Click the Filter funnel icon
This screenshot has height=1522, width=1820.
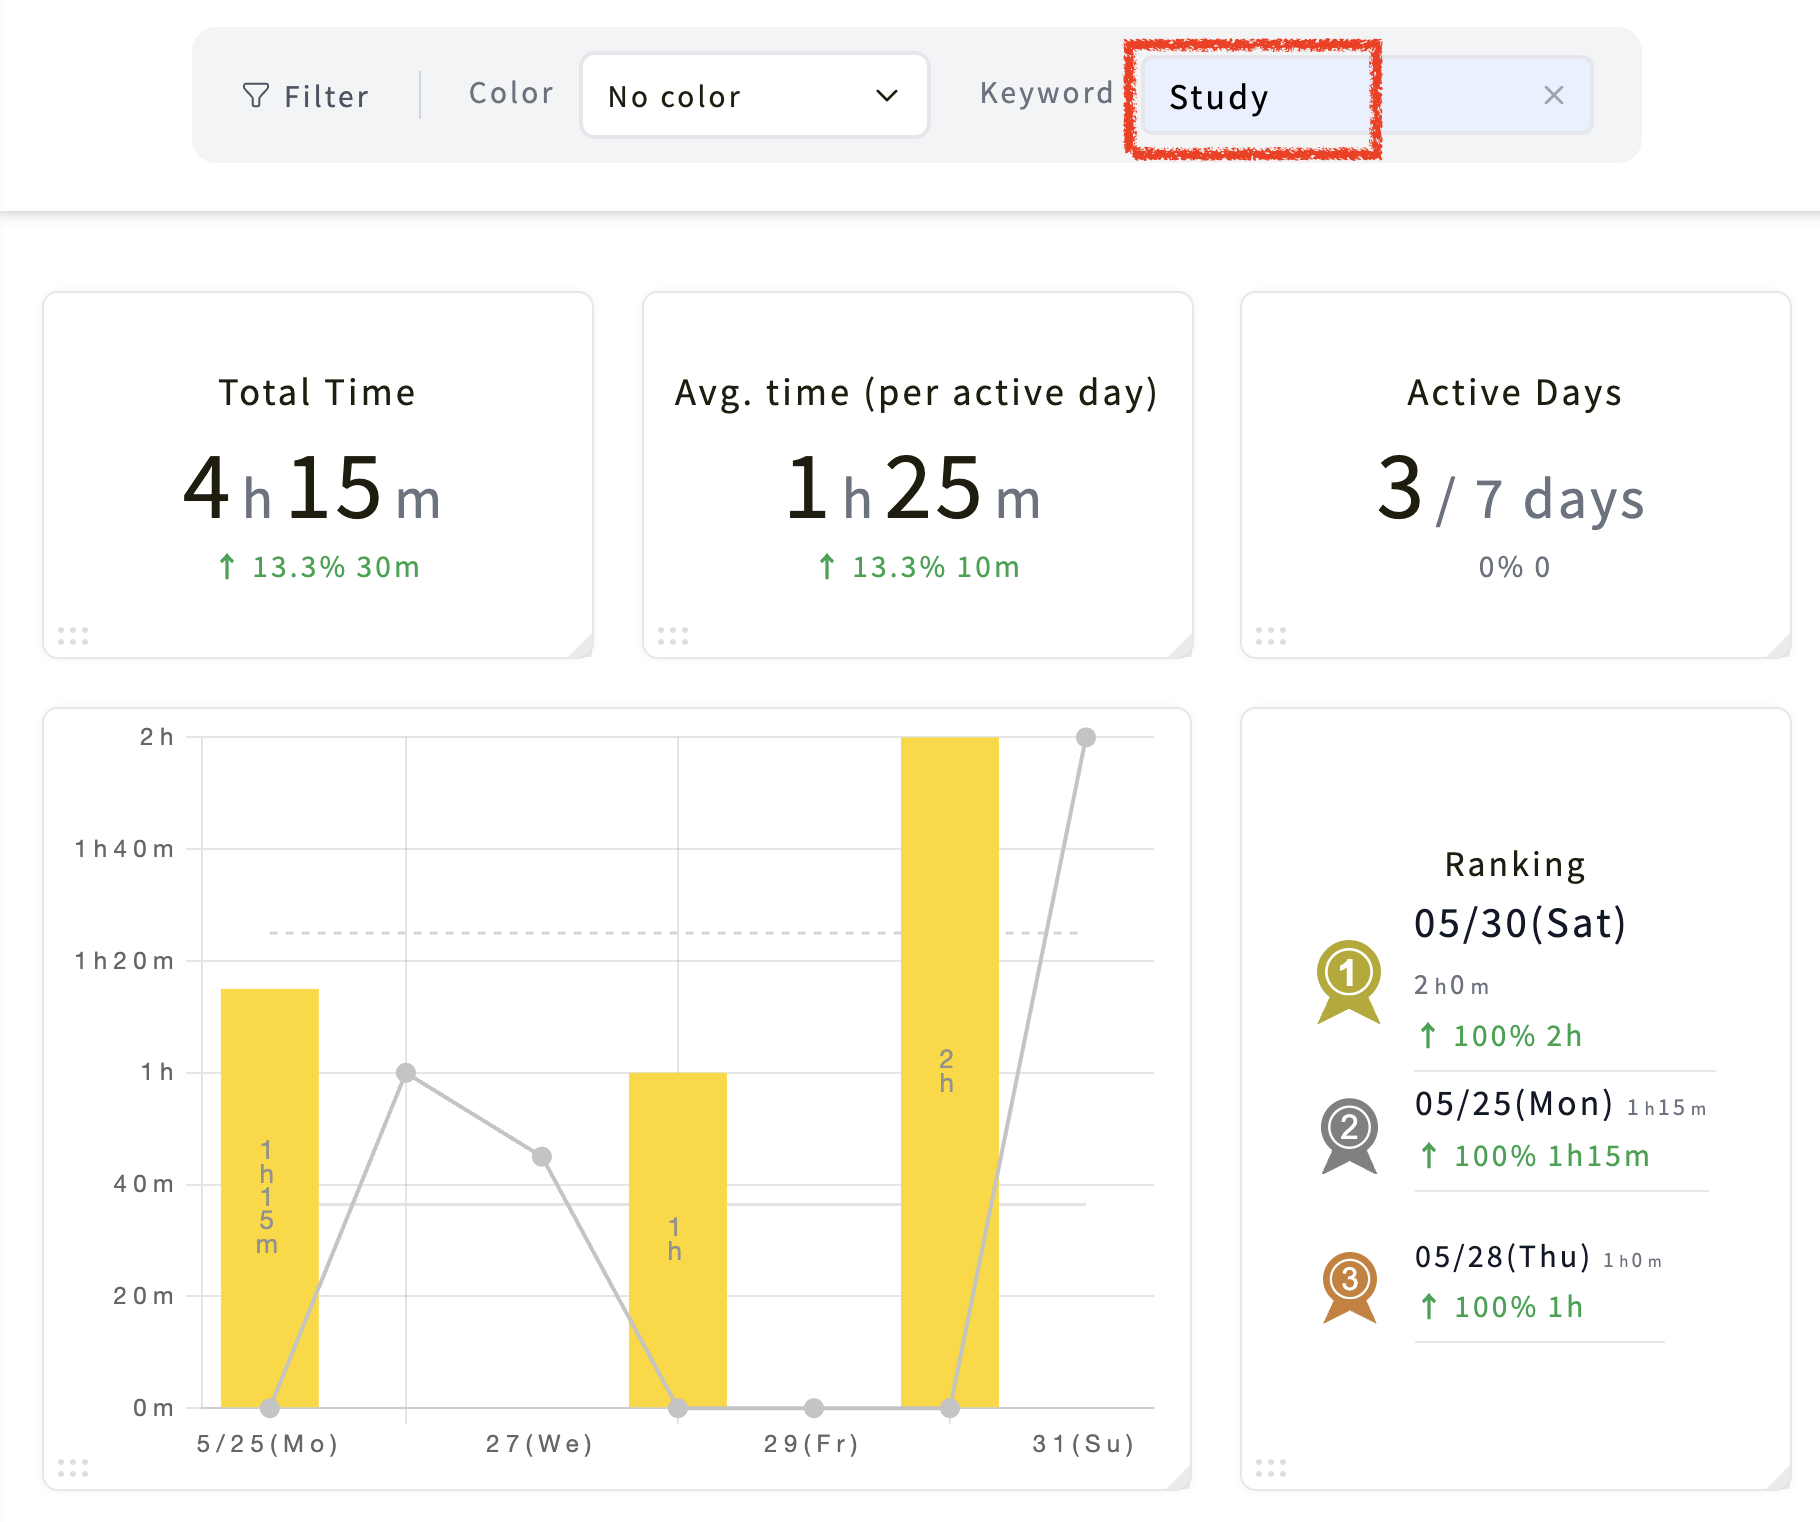click(x=256, y=96)
